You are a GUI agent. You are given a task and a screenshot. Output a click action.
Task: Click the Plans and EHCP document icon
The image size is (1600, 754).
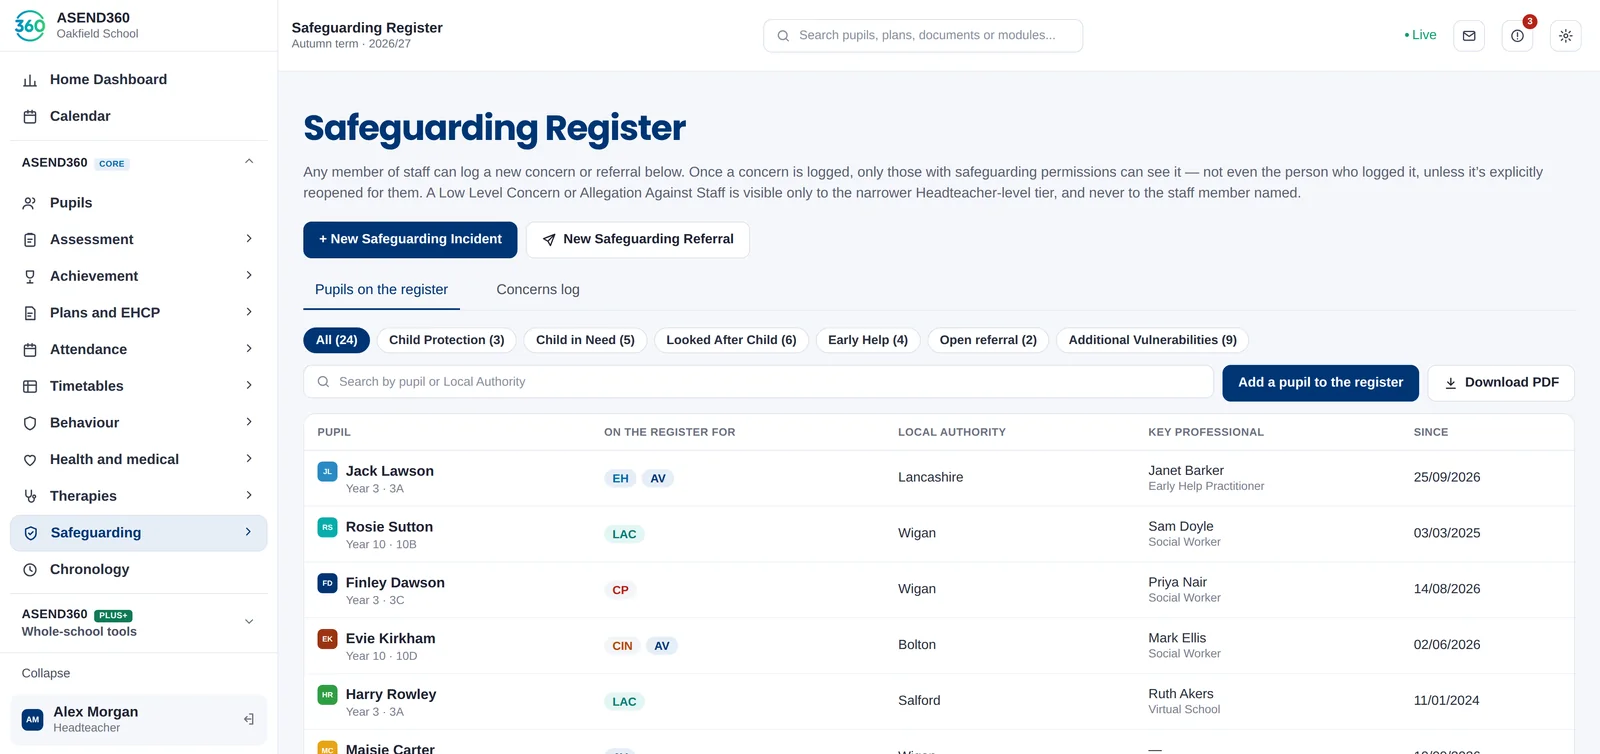click(x=30, y=313)
